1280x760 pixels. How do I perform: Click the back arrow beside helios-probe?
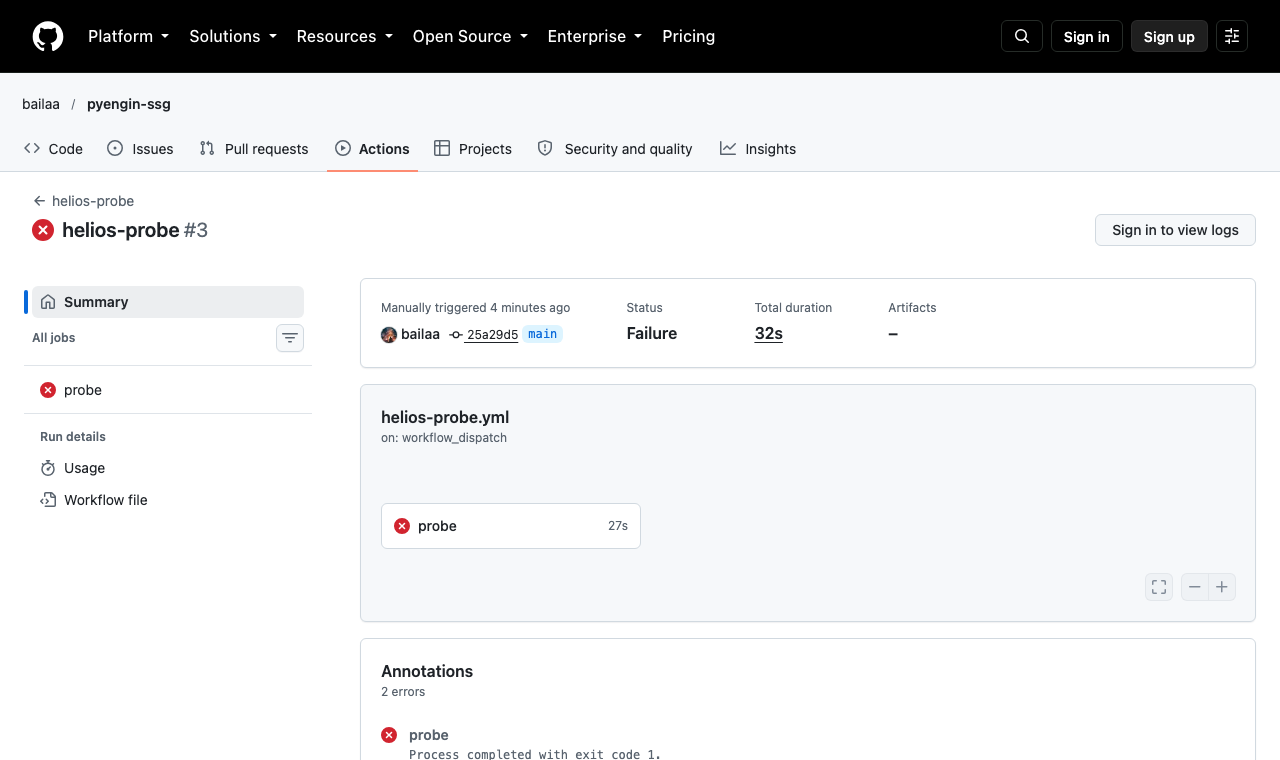click(x=39, y=201)
